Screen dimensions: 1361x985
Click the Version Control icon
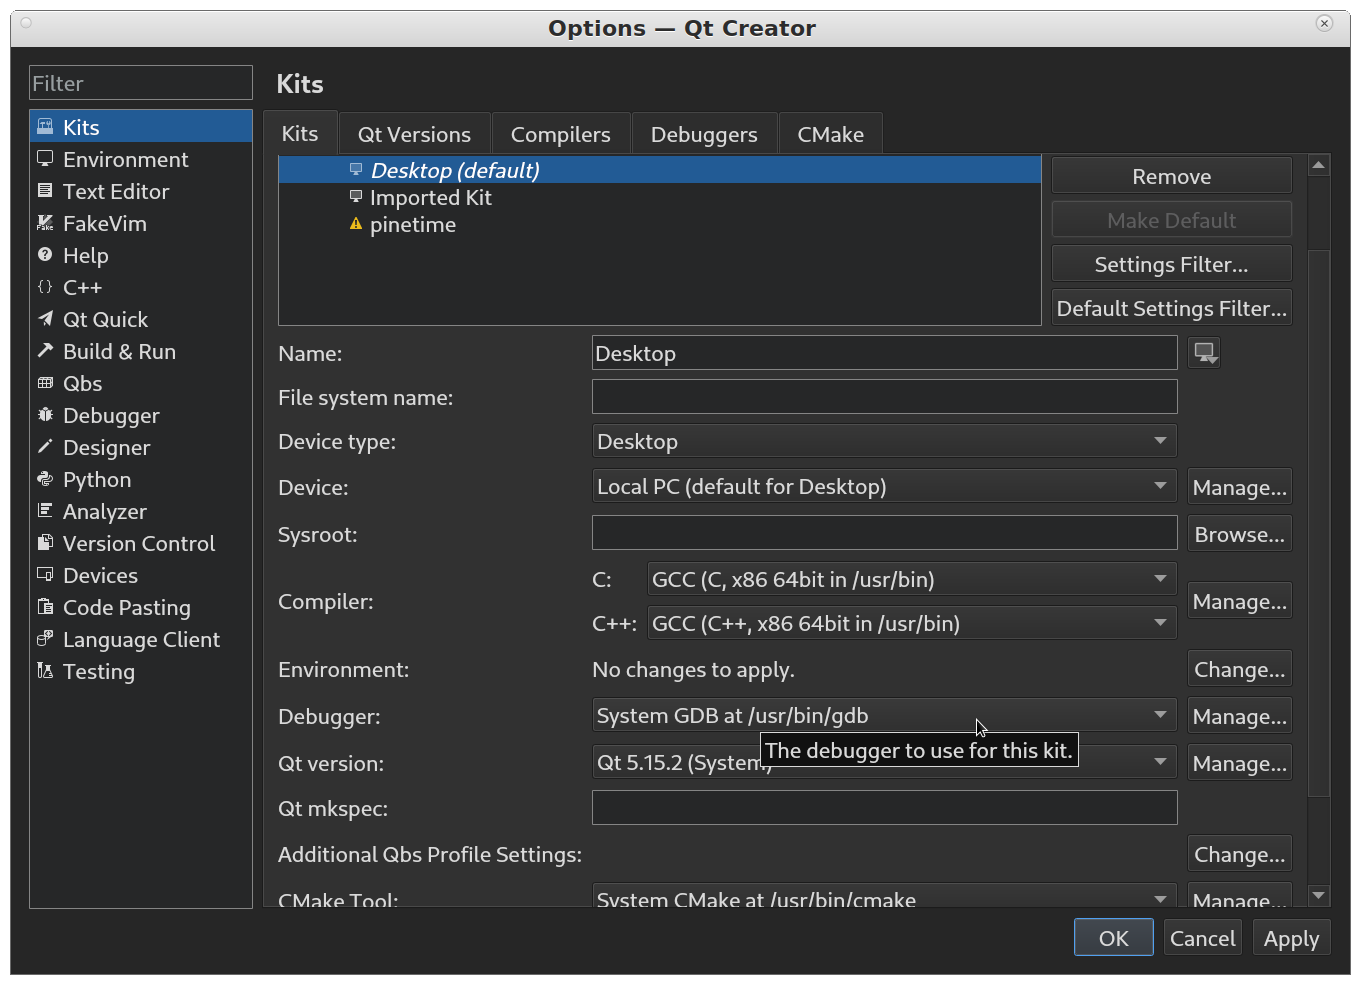[x=45, y=542]
